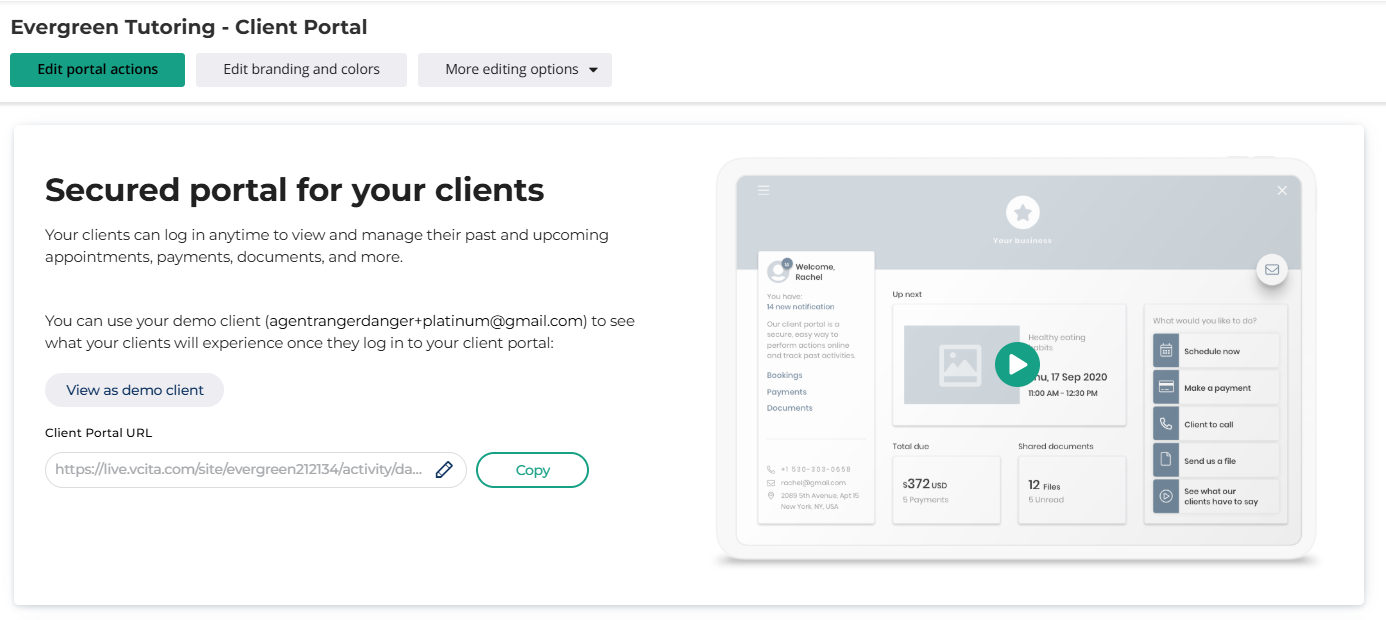Viewport: 1386px width, 620px height.
Task: Click the play-circle icon beside See what our clients have to say
Action: 1165,496
